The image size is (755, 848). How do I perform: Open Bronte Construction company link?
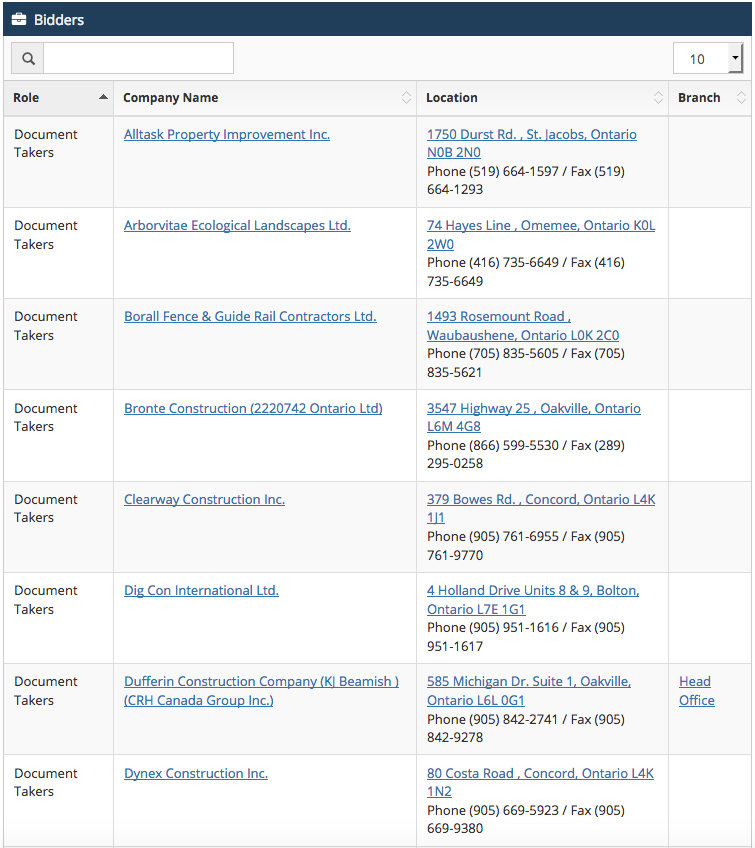[253, 408]
